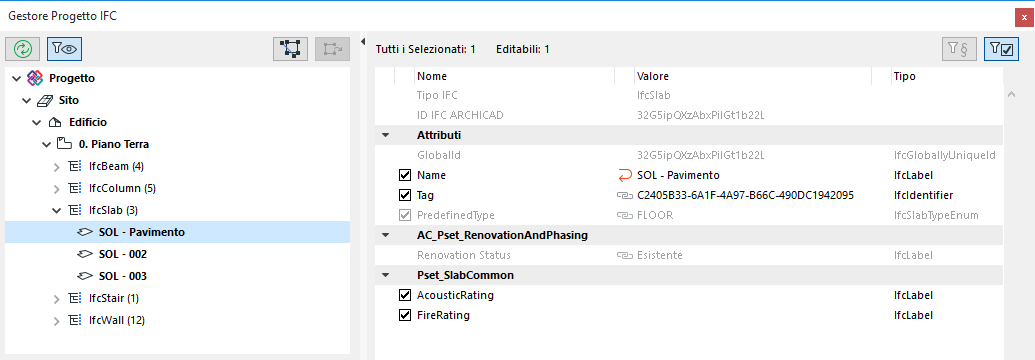Viewport: 1035px width, 360px height.
Task: Click the Progetto colorful project icon
Action: pos(35,78)
